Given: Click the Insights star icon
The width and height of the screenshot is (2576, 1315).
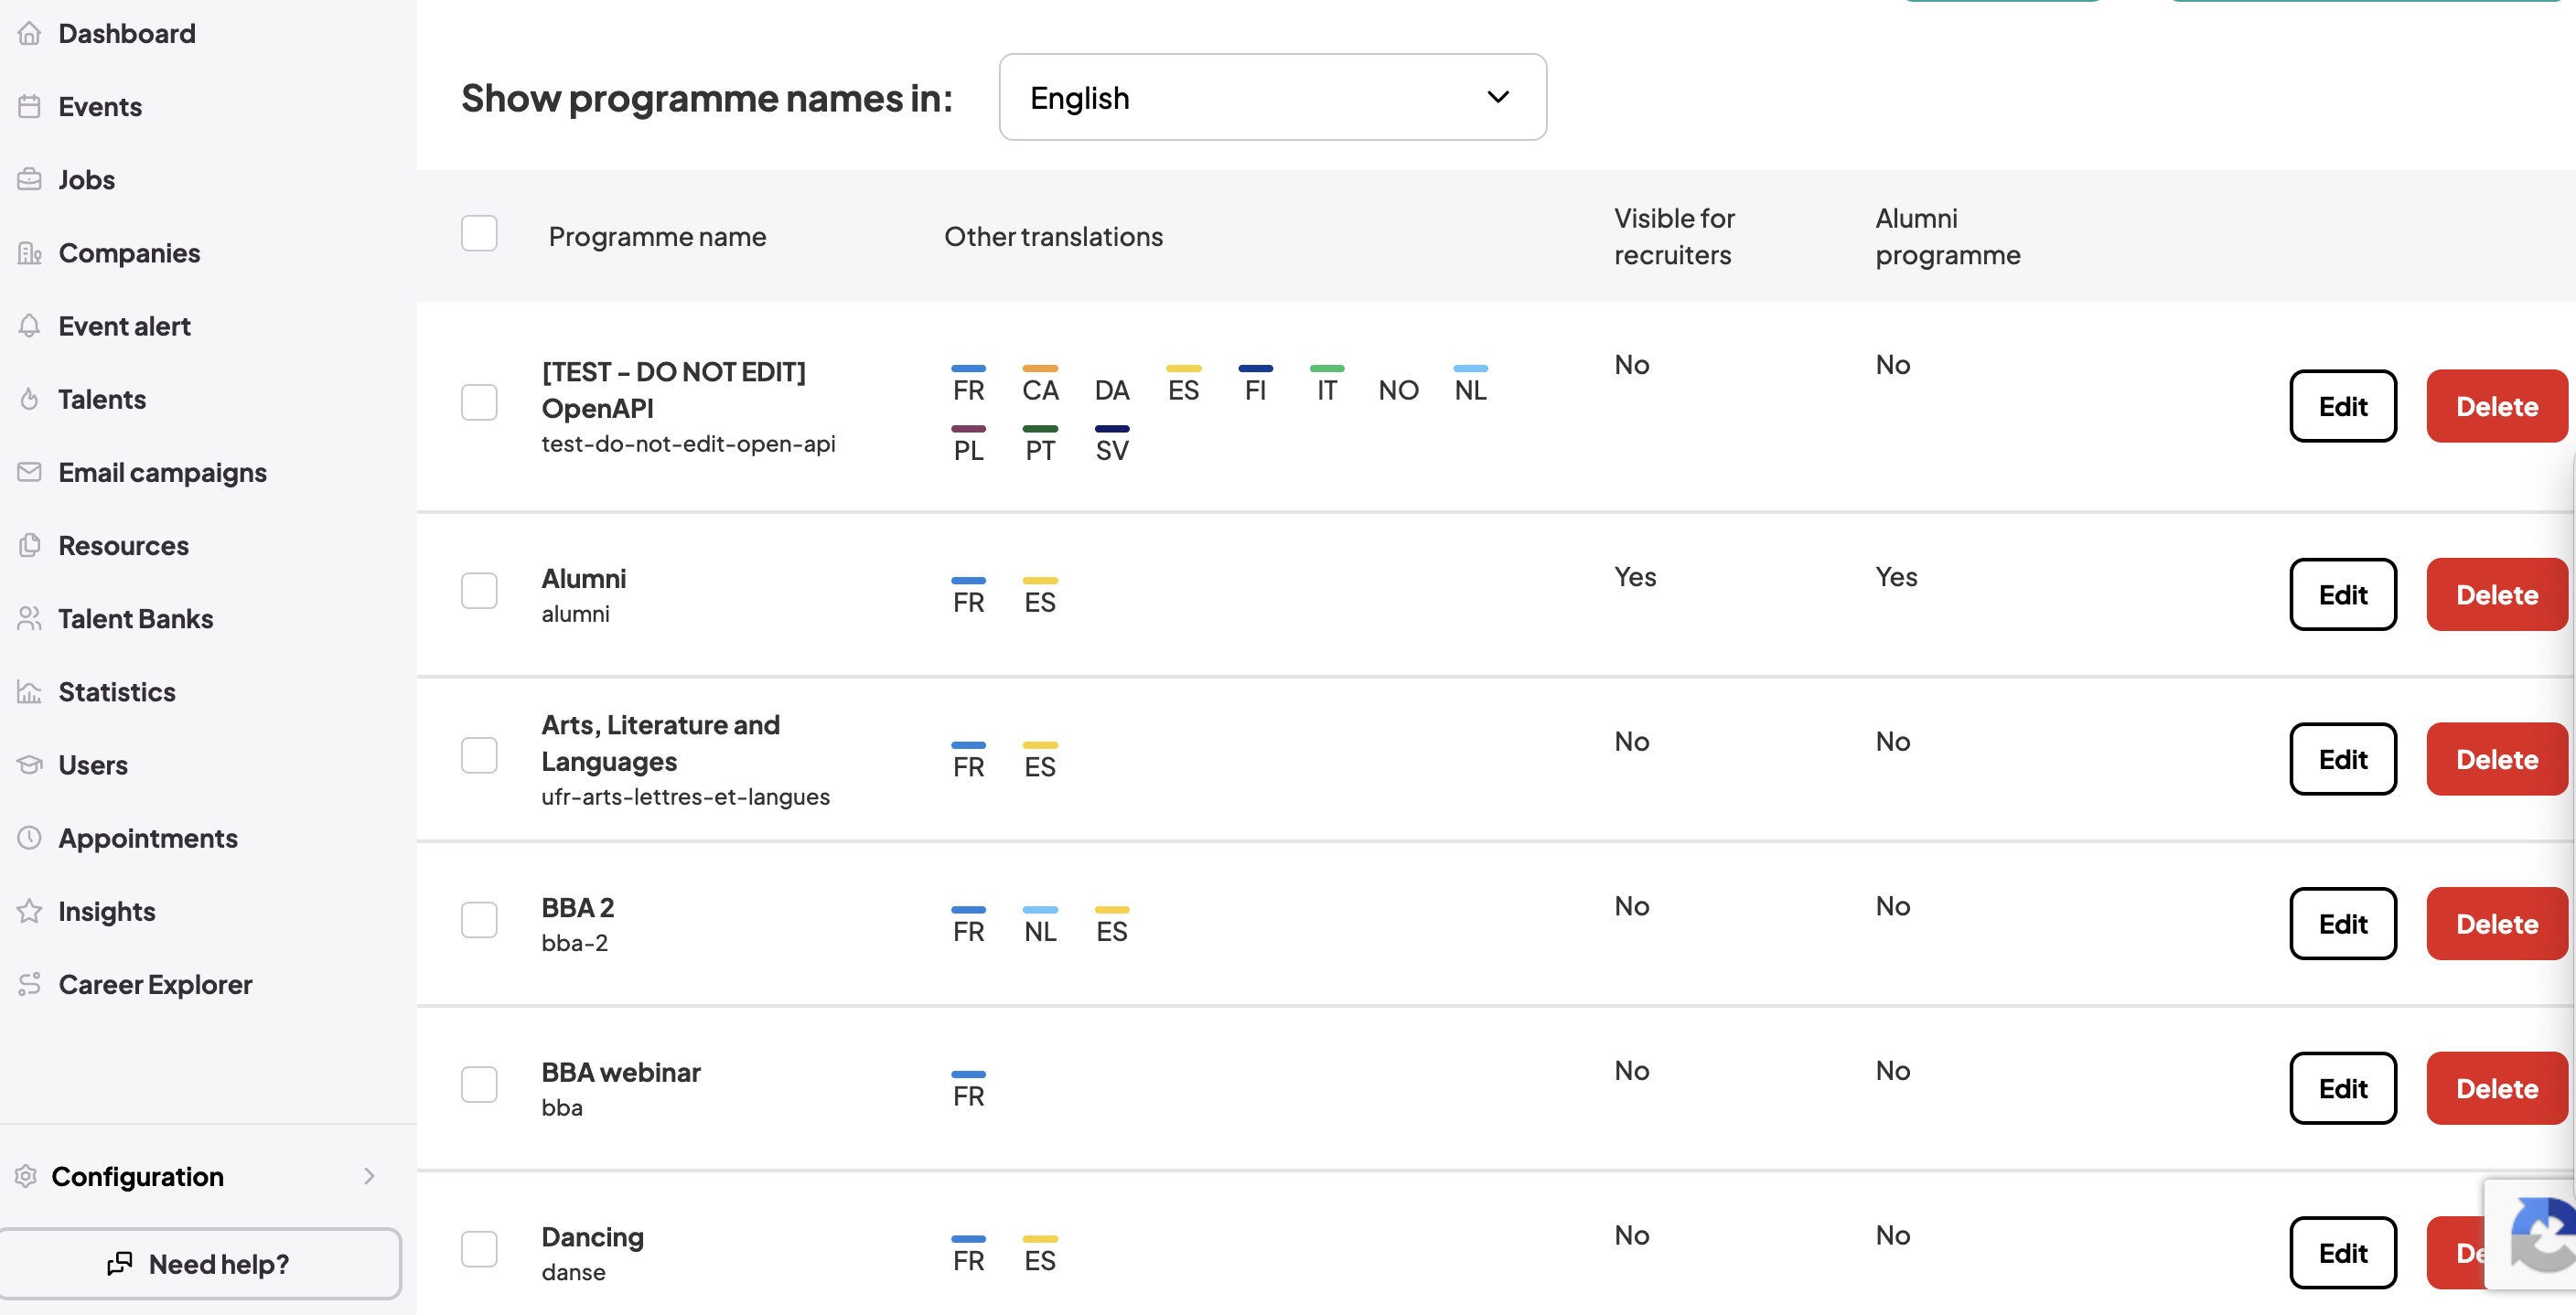Looking at the screenshot, I should [29, 911].
